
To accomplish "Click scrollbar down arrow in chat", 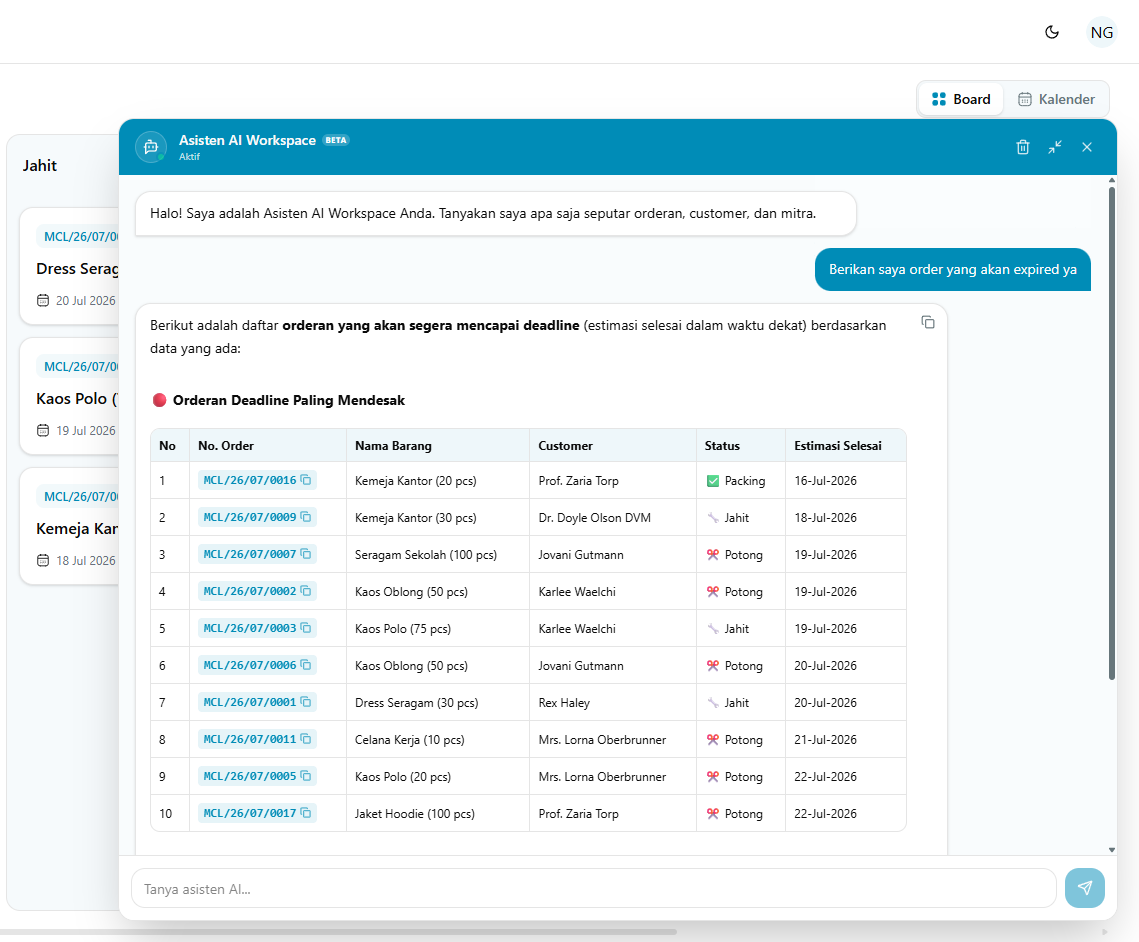I will [1111, 849].
